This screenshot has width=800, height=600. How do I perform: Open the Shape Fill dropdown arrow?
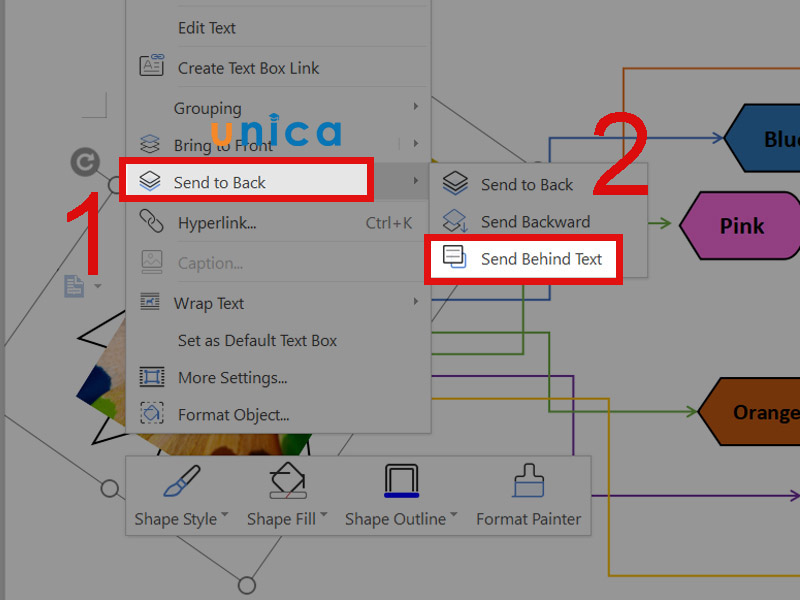tap(323, 515)
